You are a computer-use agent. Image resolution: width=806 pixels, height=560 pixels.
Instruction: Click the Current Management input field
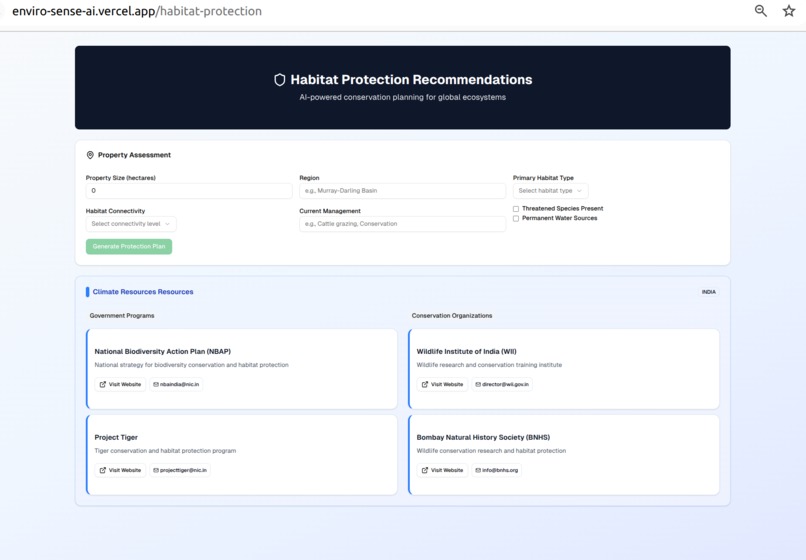coord(402,224)
